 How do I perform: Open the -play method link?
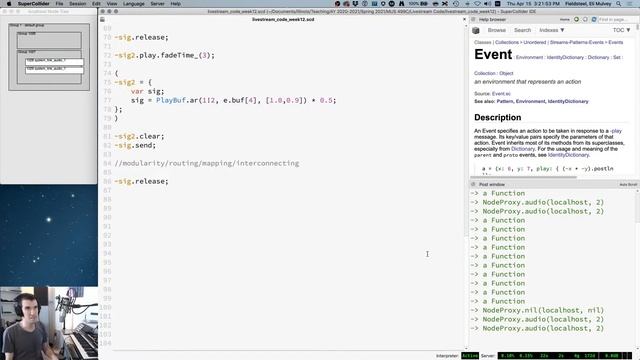pos(616,131)
